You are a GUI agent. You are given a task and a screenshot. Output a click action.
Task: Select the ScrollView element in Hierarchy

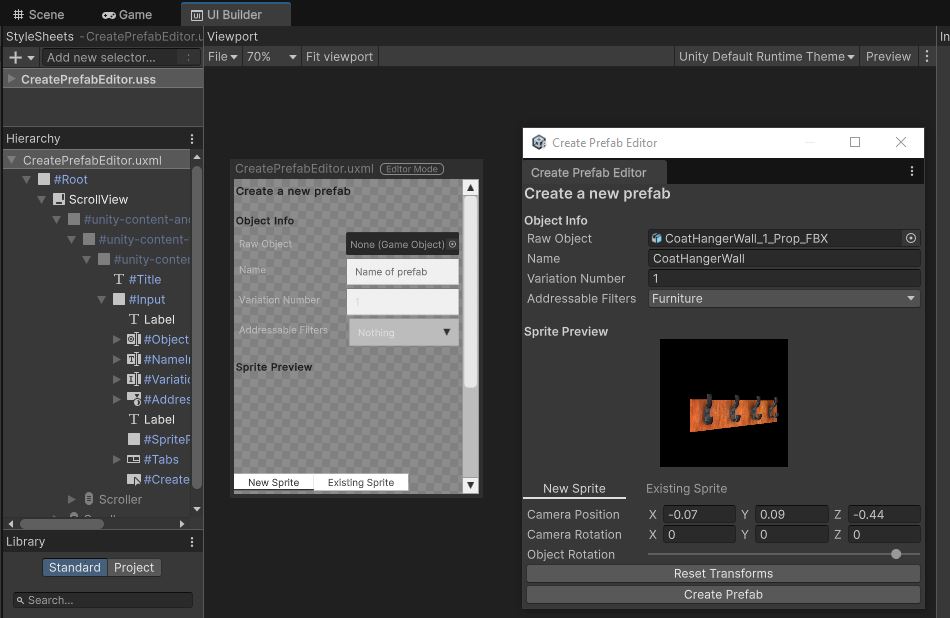click(98, 199)
